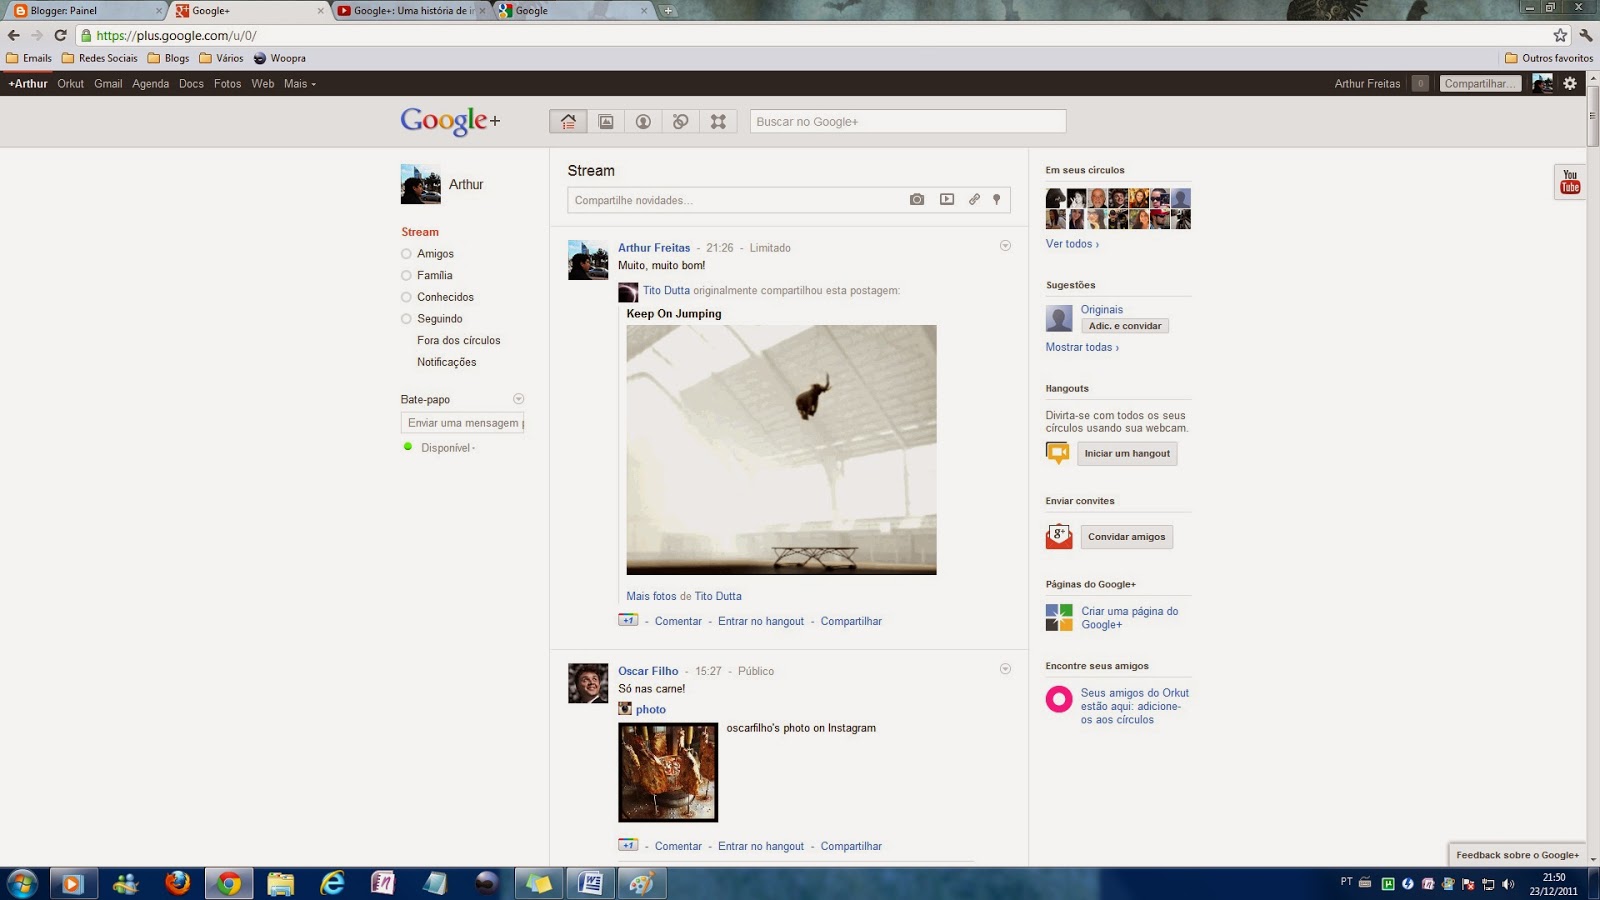Open the notifications counter in the top bar

coord(1420,84)
